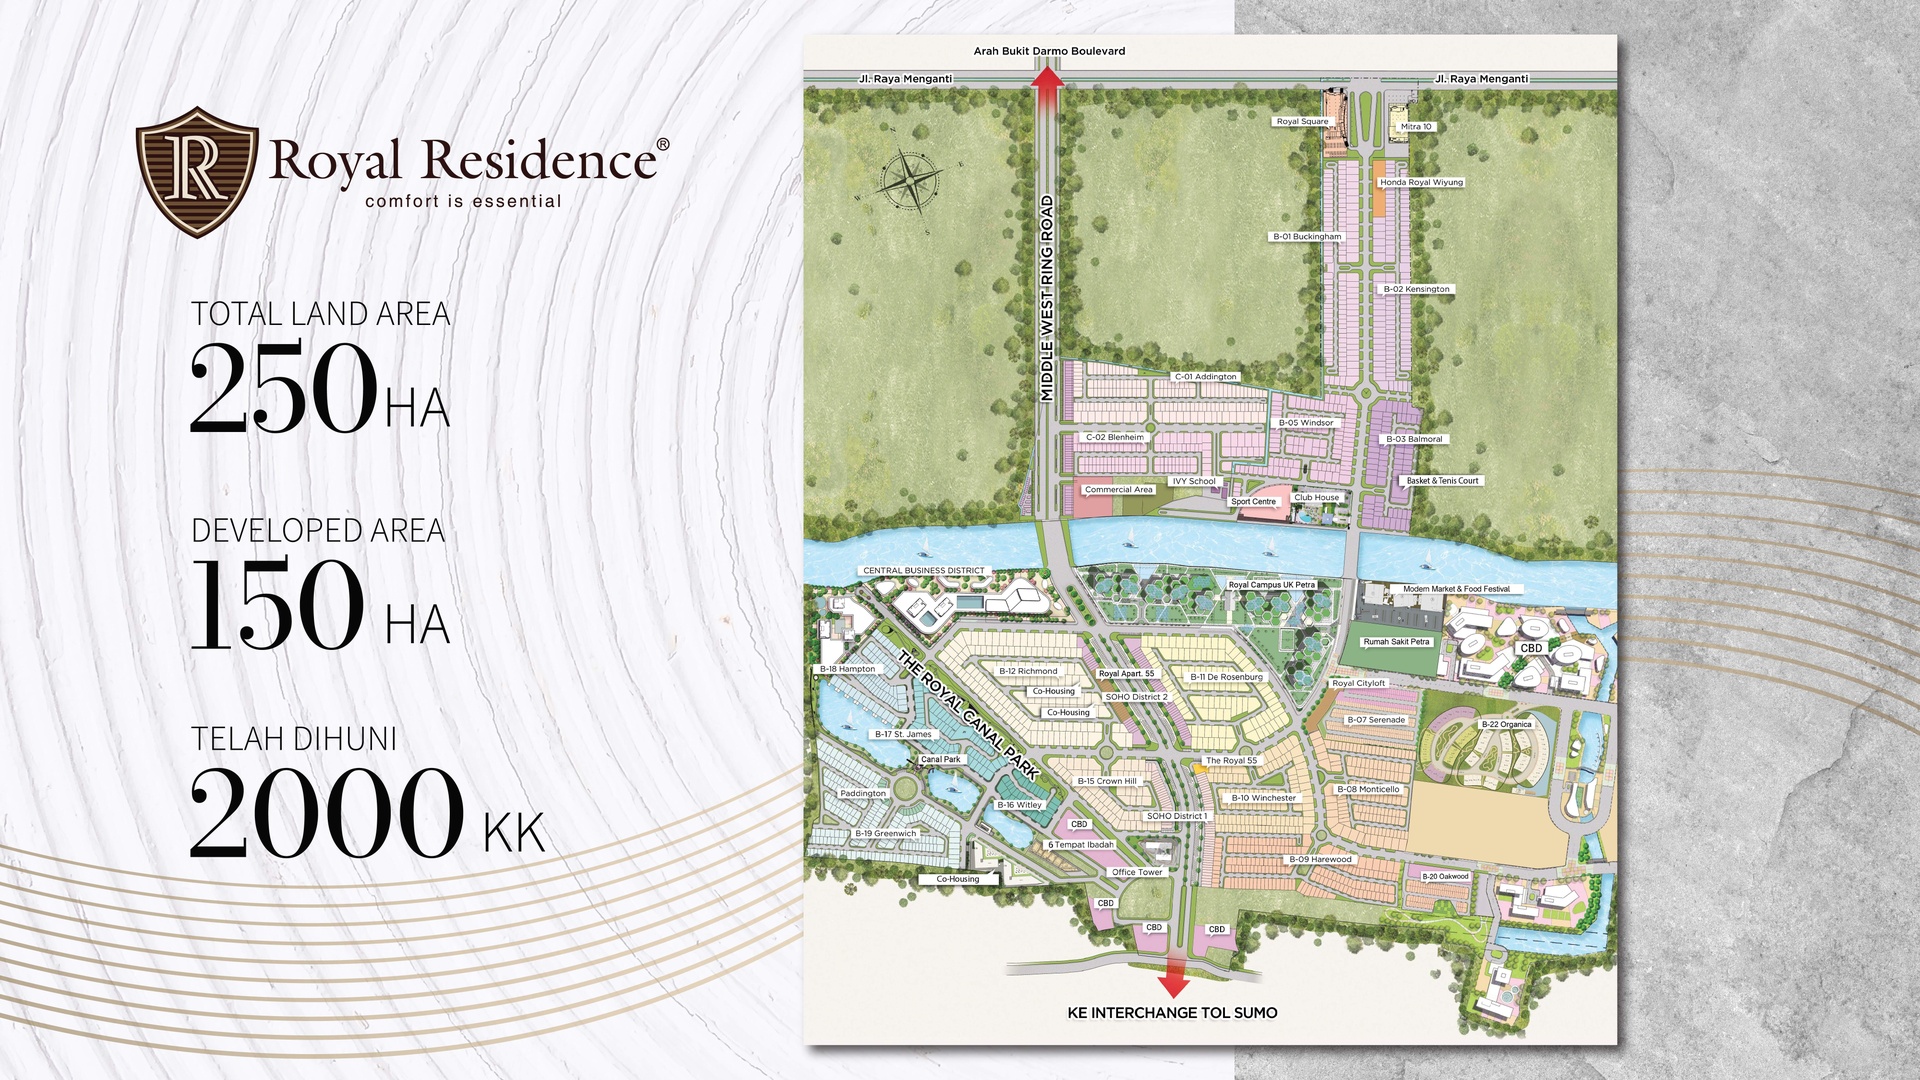This screenshot has height=1080, width=1920.
Task: Click the 'SOHO District 2' label
Action: coord(1136,697)
